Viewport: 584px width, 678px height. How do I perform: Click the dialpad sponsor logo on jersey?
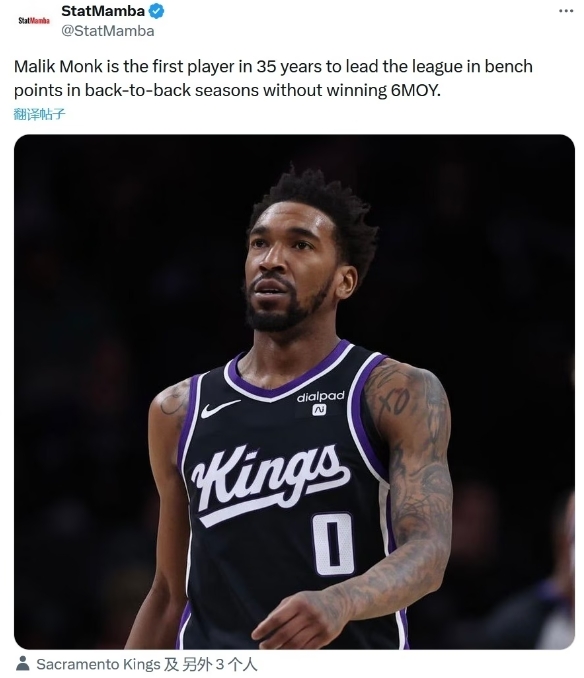(320, 402)
